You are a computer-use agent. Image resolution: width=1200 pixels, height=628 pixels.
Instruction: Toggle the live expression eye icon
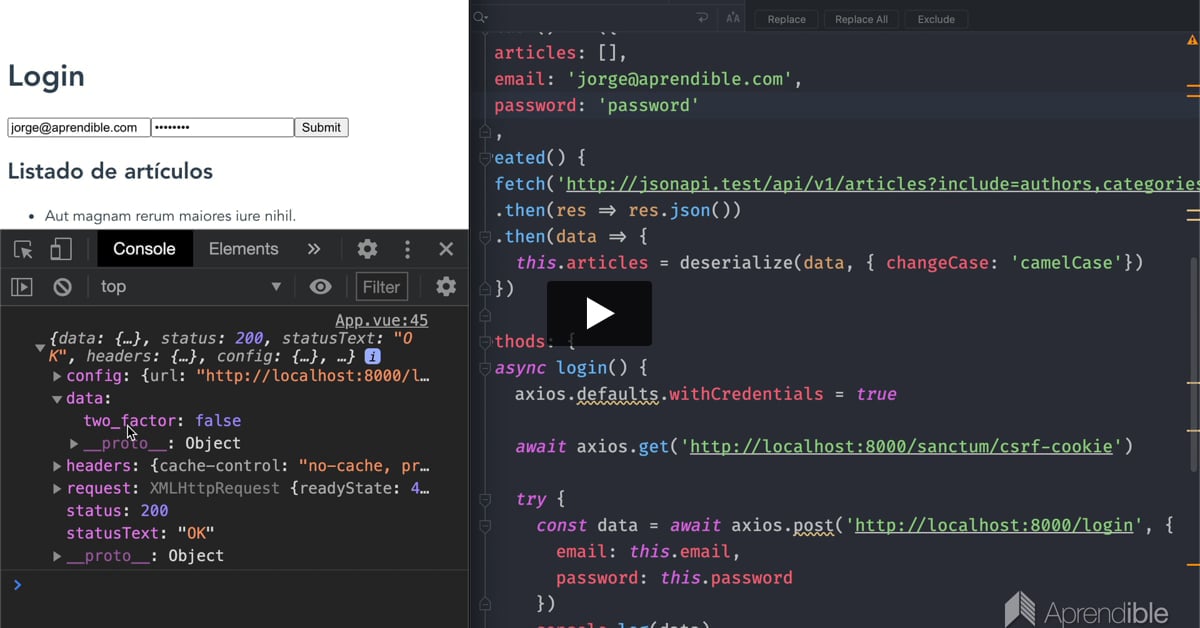(320, 287)
